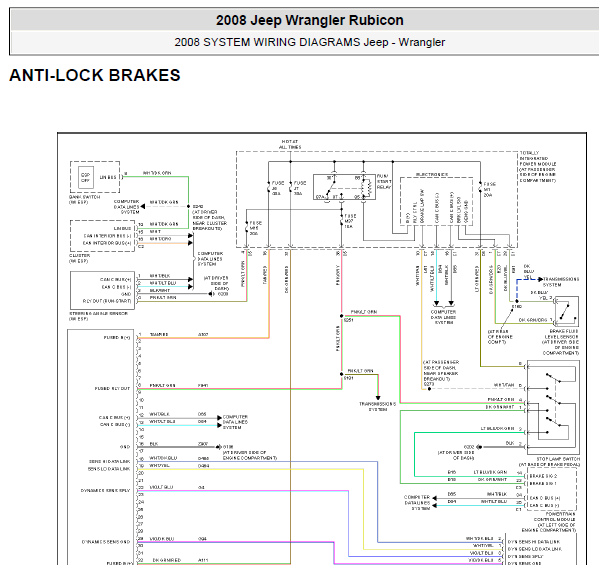Viewport: 599px width, 565px height.
Task: Click the WHT/TAN label beside stop lamp switch
Action: pyautogui.click(x=504, y=385)
